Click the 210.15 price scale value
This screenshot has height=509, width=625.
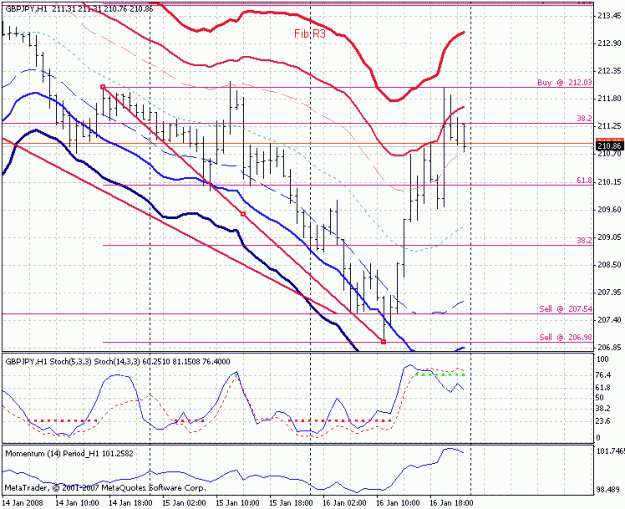pos(609,182)
